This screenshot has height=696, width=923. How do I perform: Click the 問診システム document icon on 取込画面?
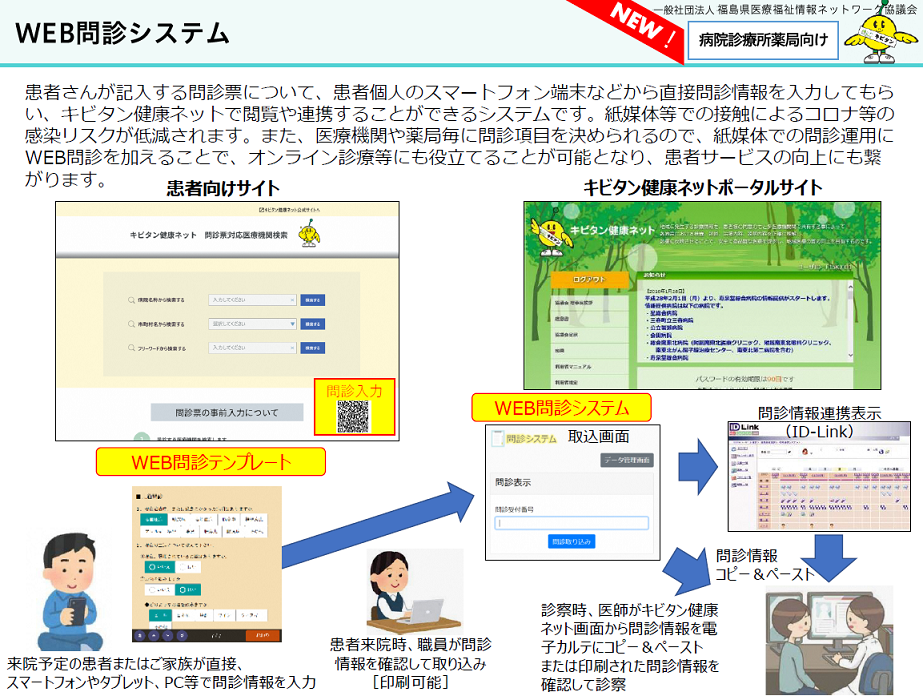(498, 438)
